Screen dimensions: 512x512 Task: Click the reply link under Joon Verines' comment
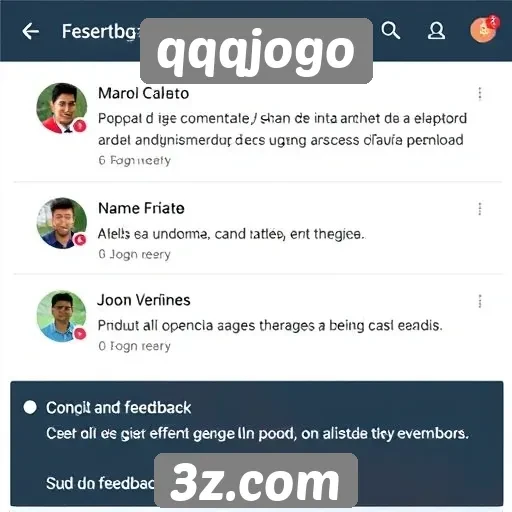[135, 346]
